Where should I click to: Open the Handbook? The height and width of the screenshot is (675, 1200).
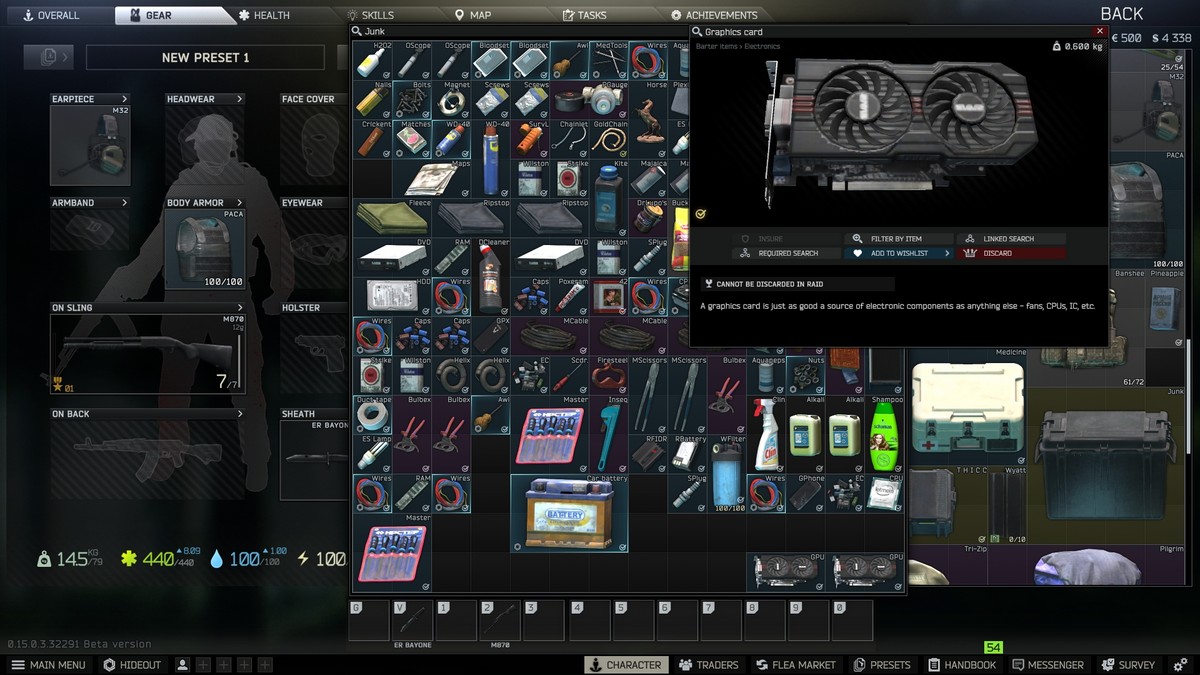961,664
